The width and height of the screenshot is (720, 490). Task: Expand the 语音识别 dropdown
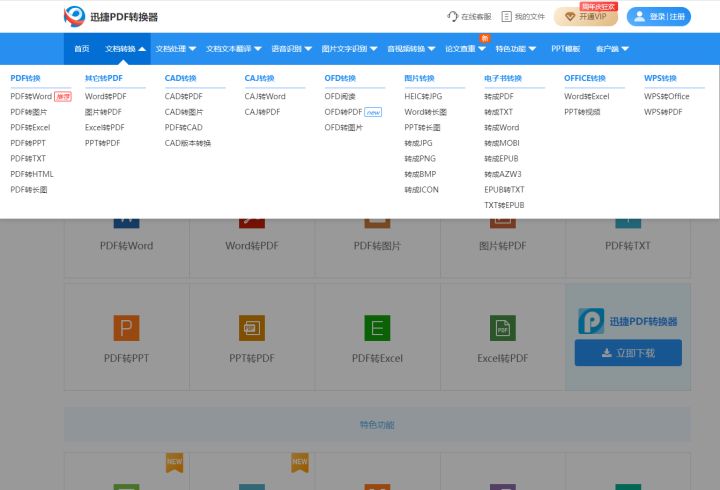pos(291,48)
